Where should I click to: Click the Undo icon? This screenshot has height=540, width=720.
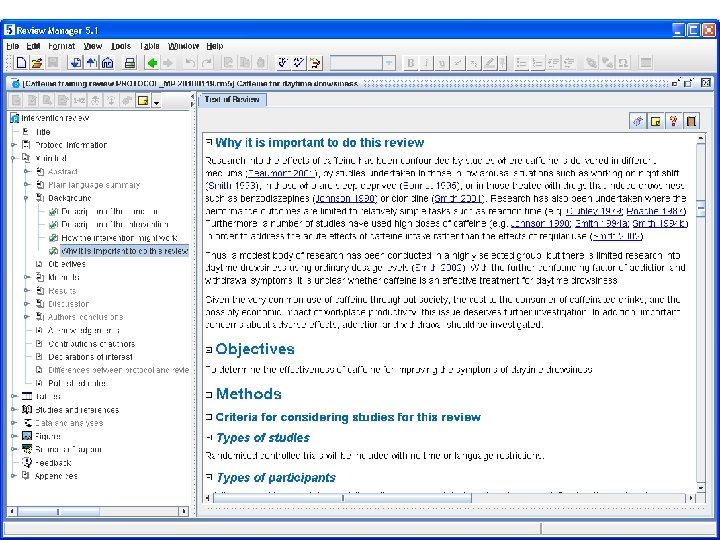coord(190,63)
